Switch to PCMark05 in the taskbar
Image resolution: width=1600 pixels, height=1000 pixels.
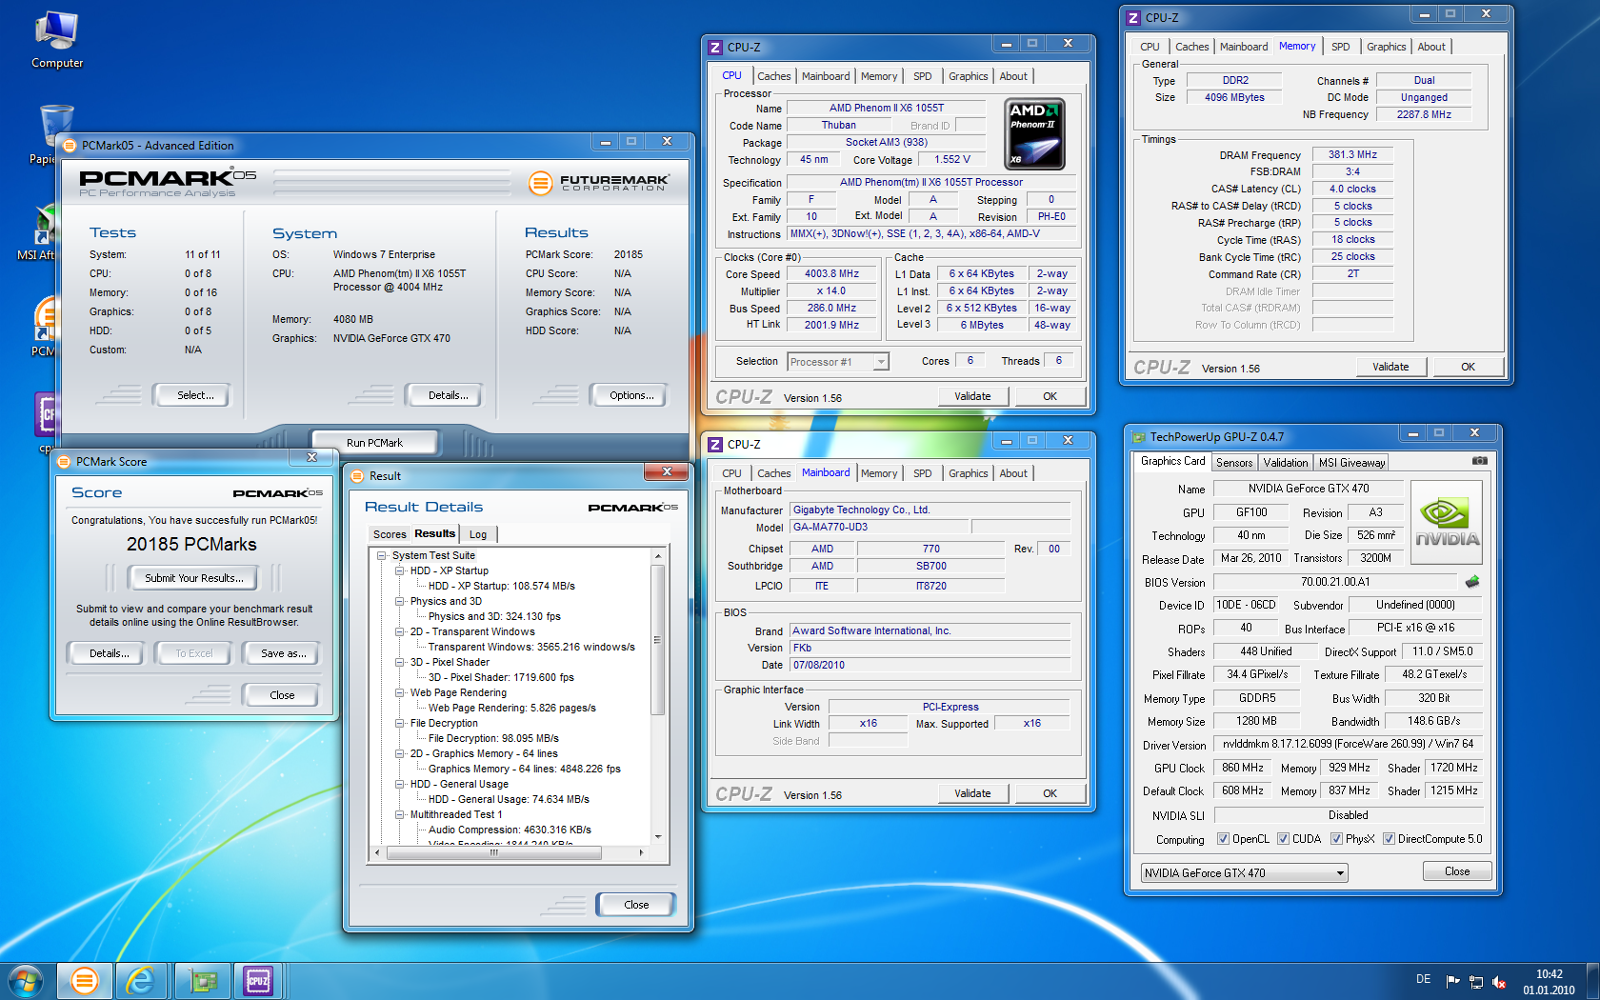(85, 981)
